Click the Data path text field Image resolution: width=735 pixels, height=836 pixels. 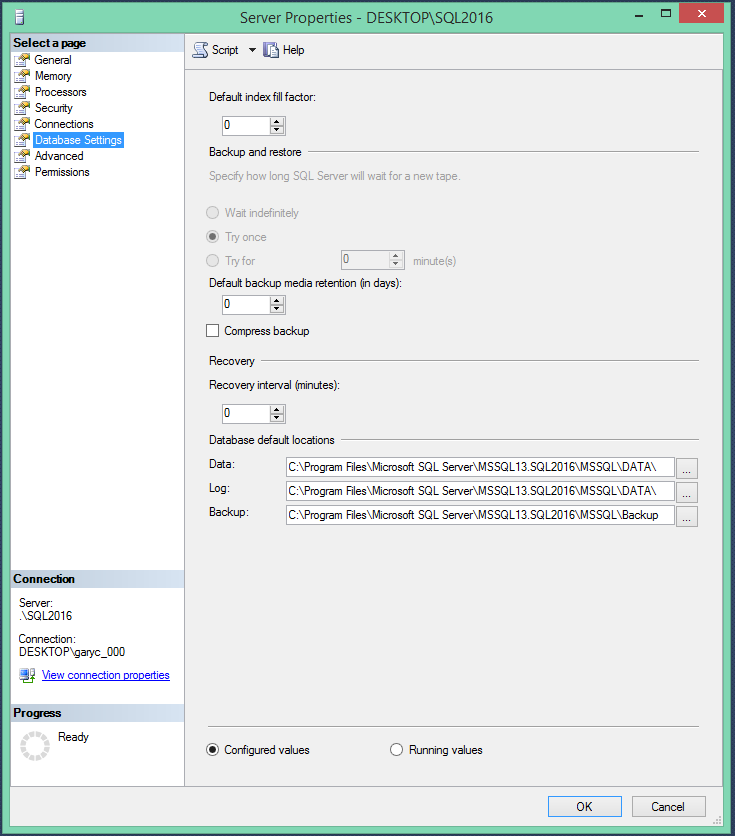coord(480,467)
